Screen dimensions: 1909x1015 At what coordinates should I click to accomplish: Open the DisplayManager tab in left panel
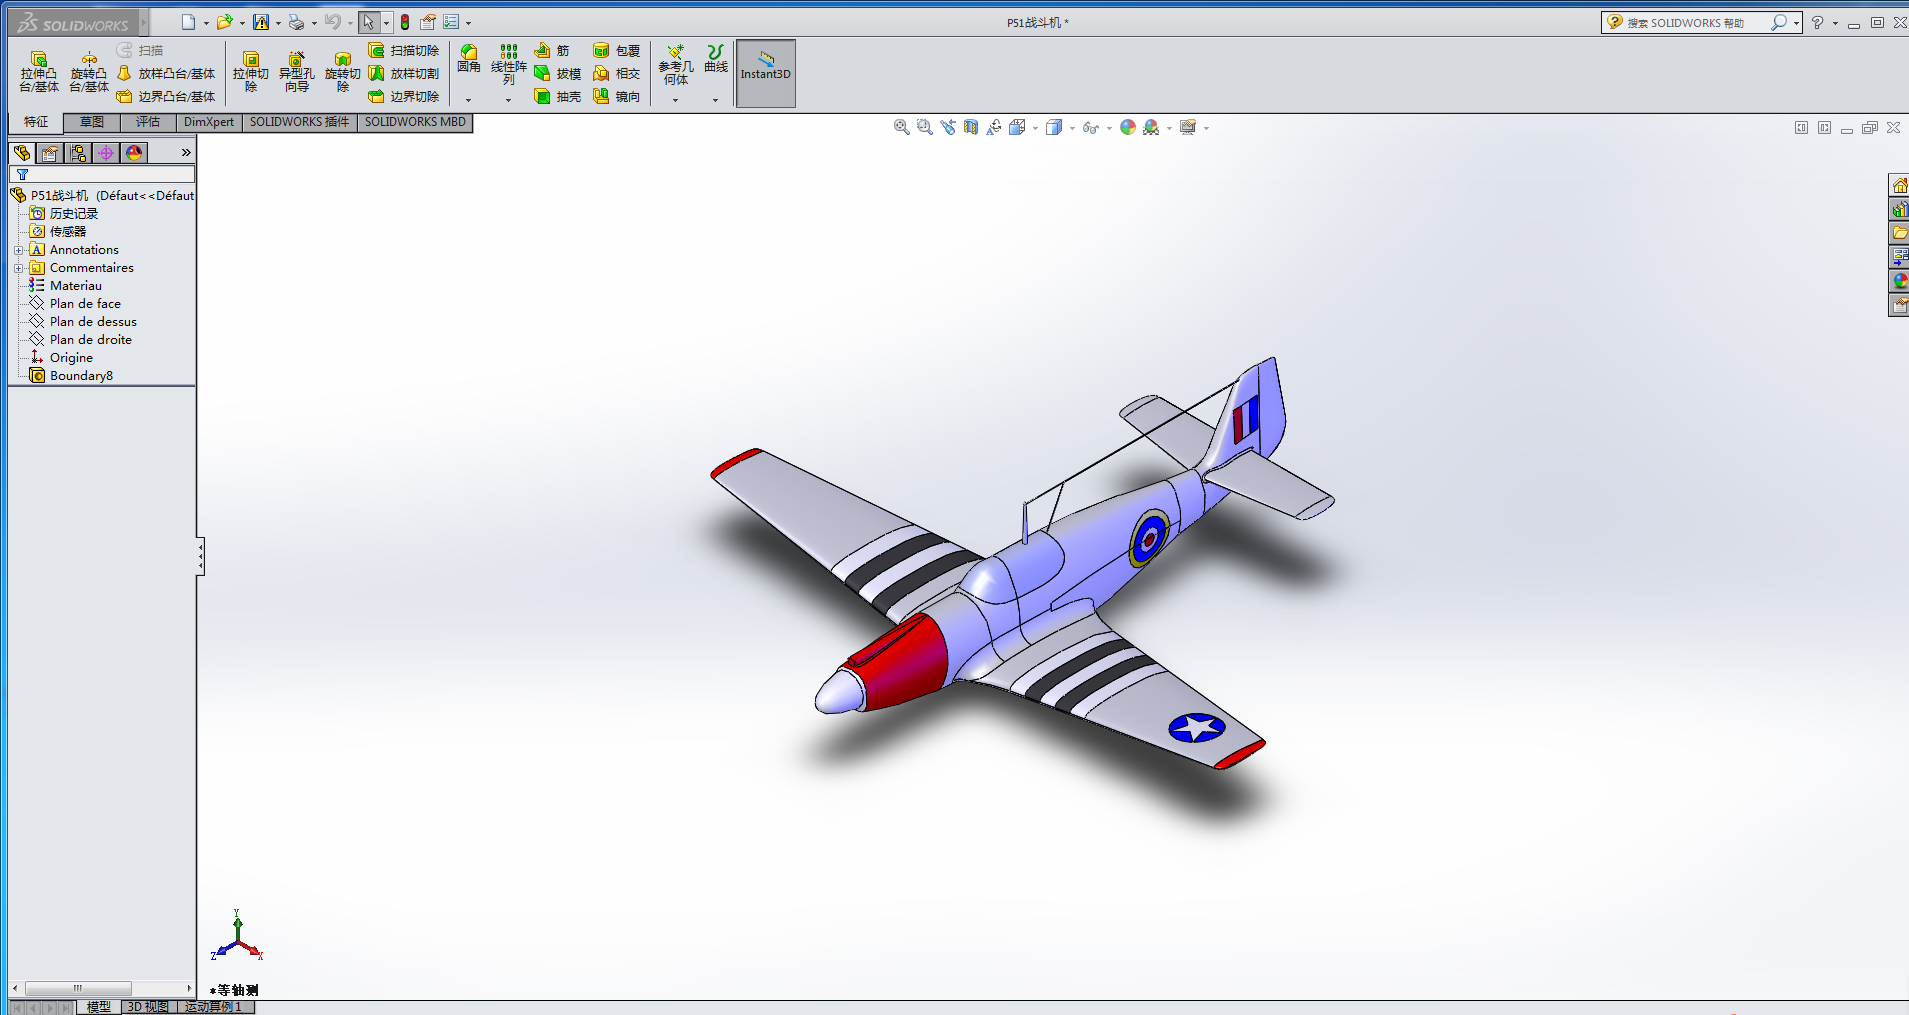[134, 152]
